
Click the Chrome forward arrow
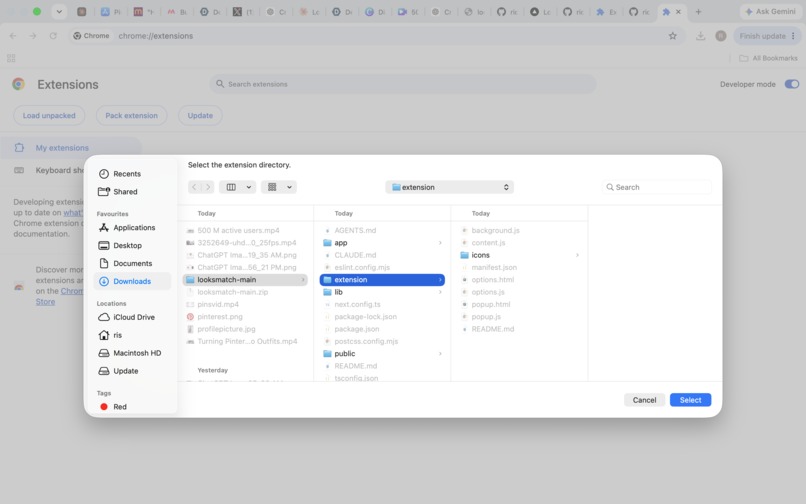(33, 36)
